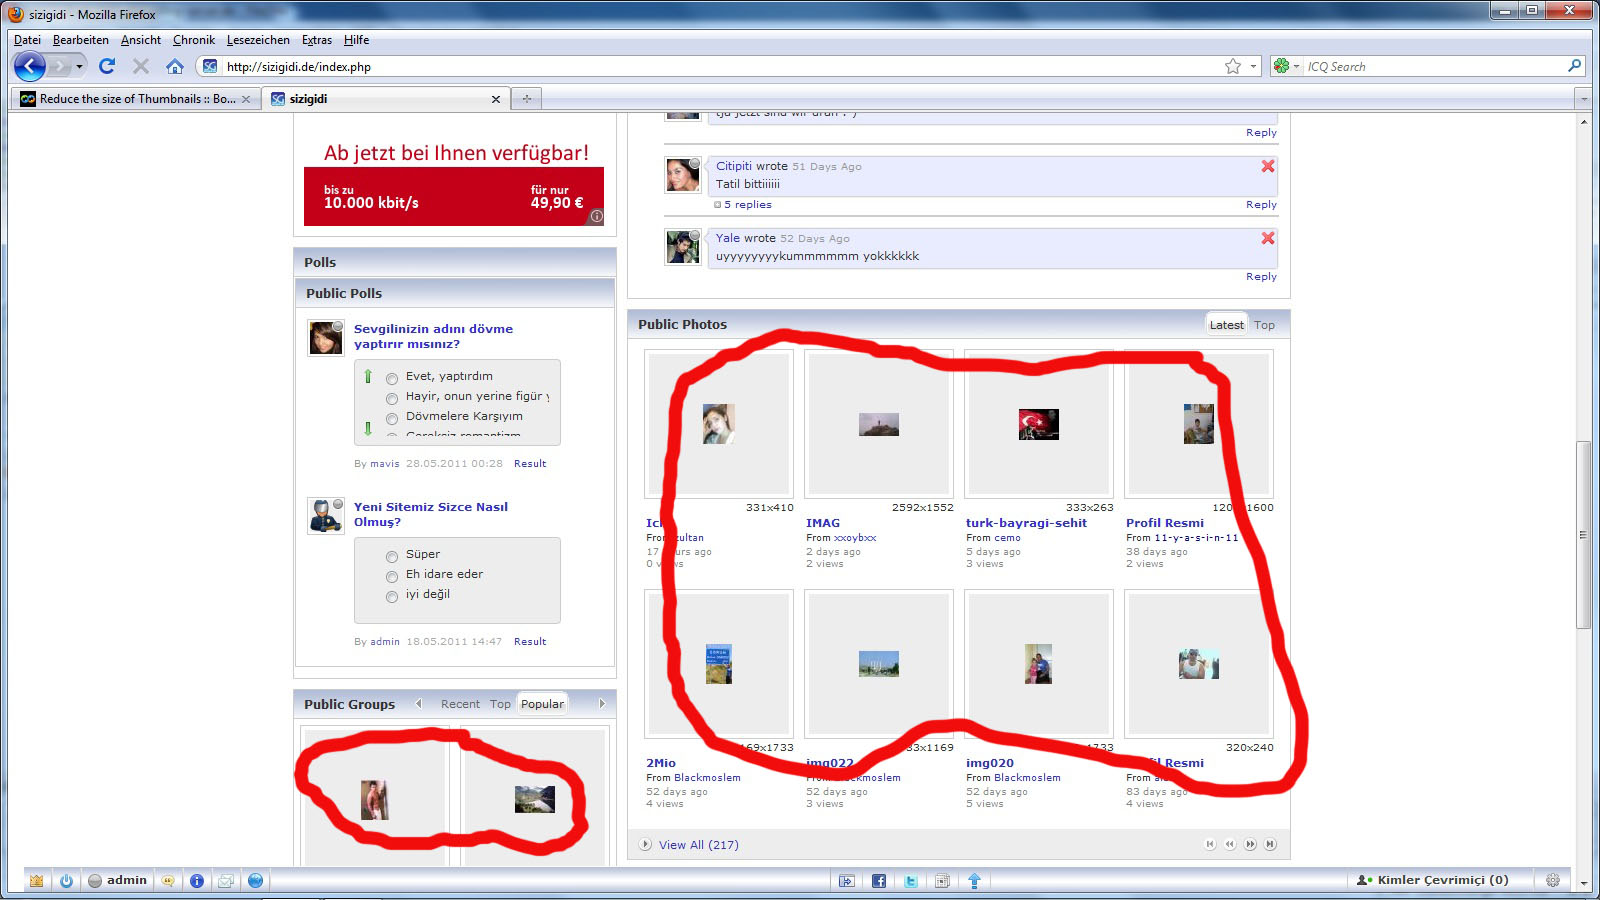
Task: Expand the 5 replies under Citipiti's comment
Action: (747, 205)
